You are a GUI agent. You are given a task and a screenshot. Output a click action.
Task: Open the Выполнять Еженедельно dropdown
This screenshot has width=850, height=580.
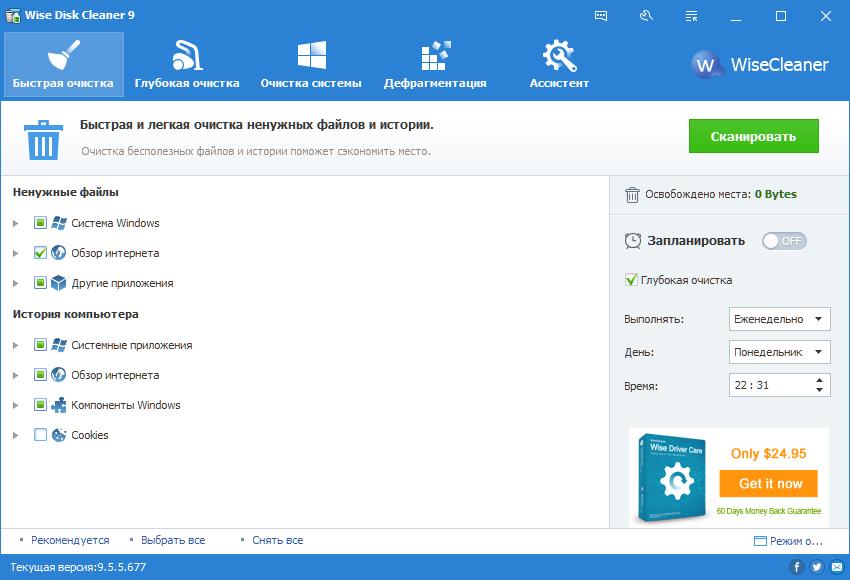click(780, 319)
